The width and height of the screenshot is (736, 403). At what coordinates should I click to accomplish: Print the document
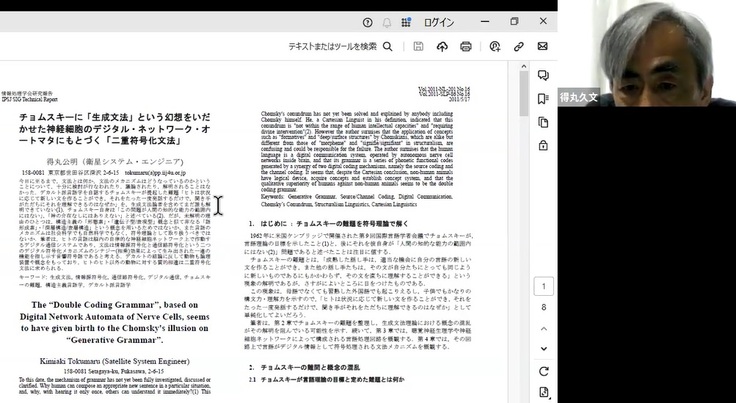point(466,46)
